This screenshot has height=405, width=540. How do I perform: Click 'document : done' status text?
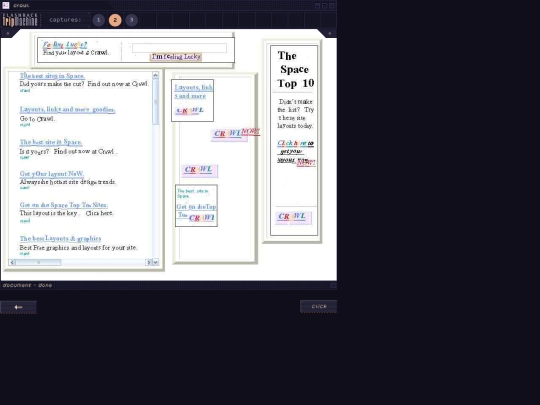pyautogui.click(x=27, y=285)
